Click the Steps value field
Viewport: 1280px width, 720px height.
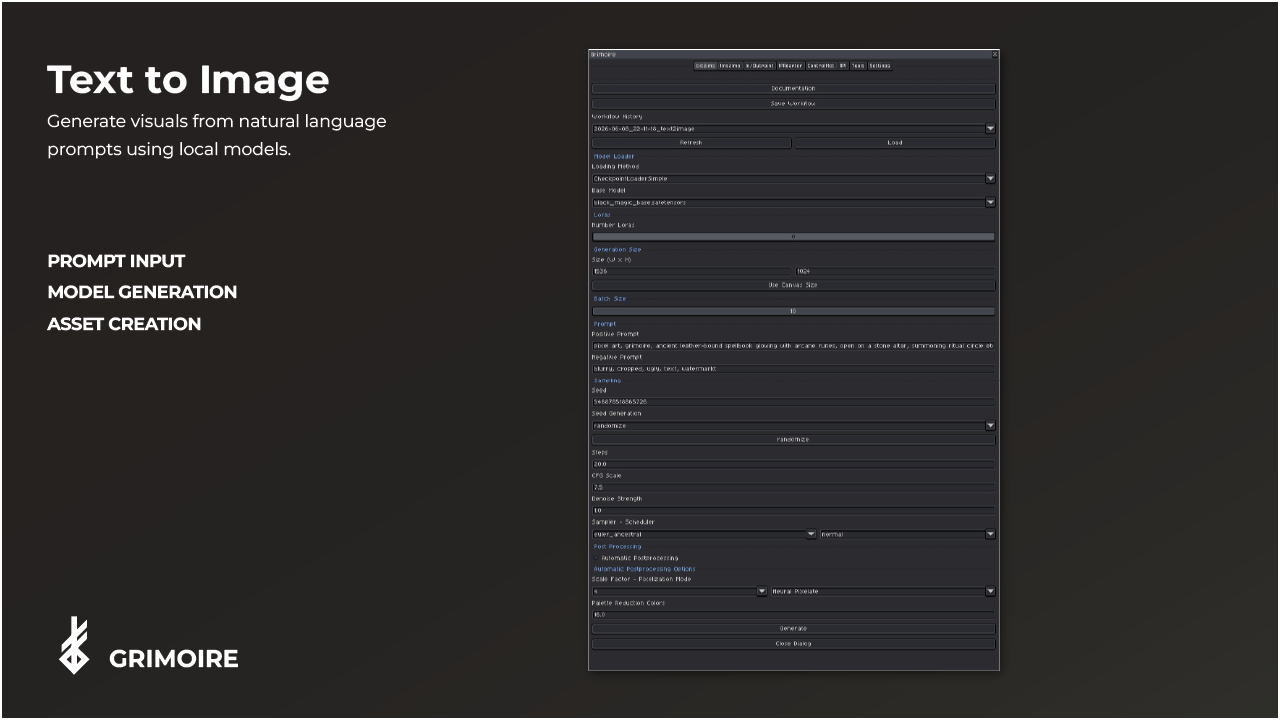pos(794,464)
